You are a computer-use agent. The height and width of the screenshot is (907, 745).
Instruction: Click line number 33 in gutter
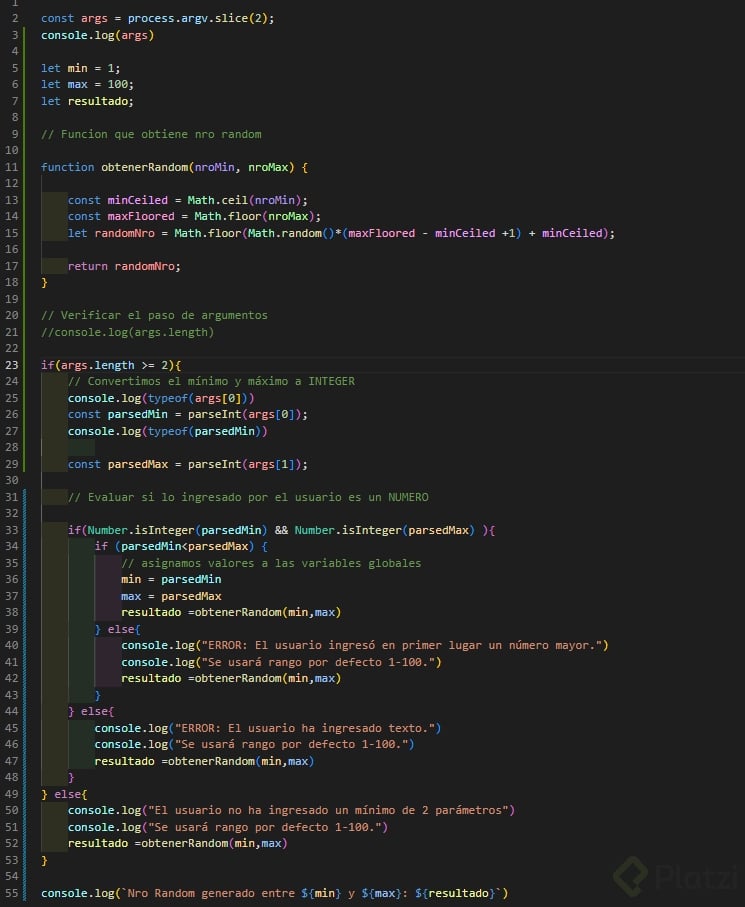pos(12,530)
